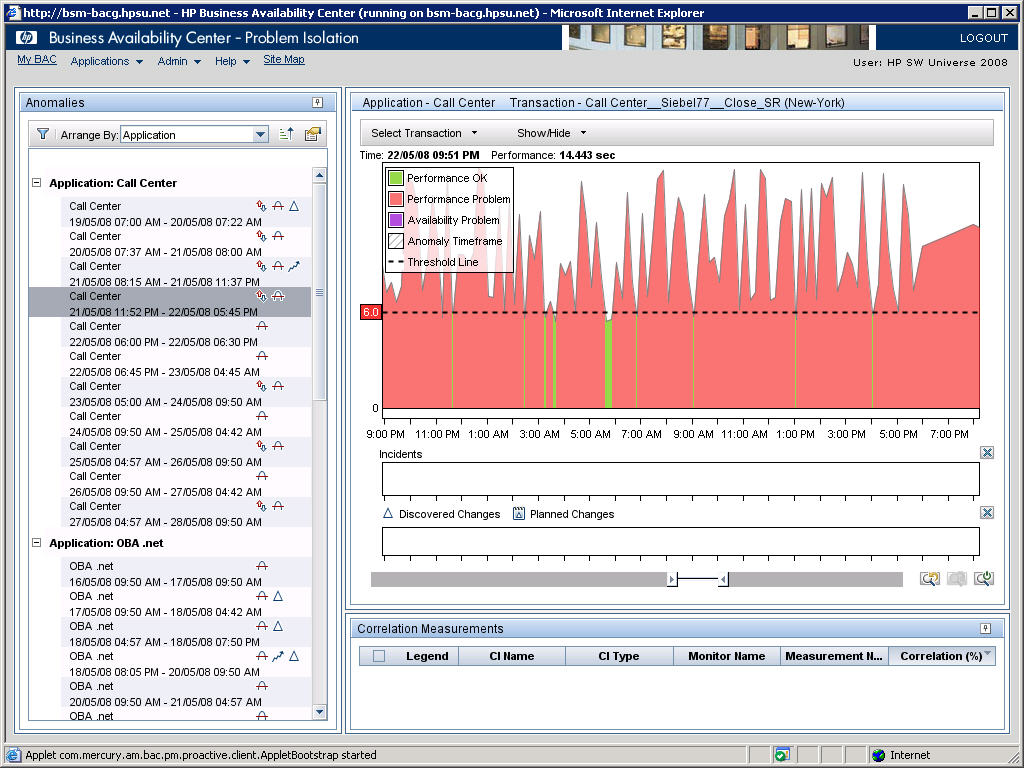Click the Performance Problem red legend swatch
This screenshot has width=1024, height=768.
[x=396, y=199]
